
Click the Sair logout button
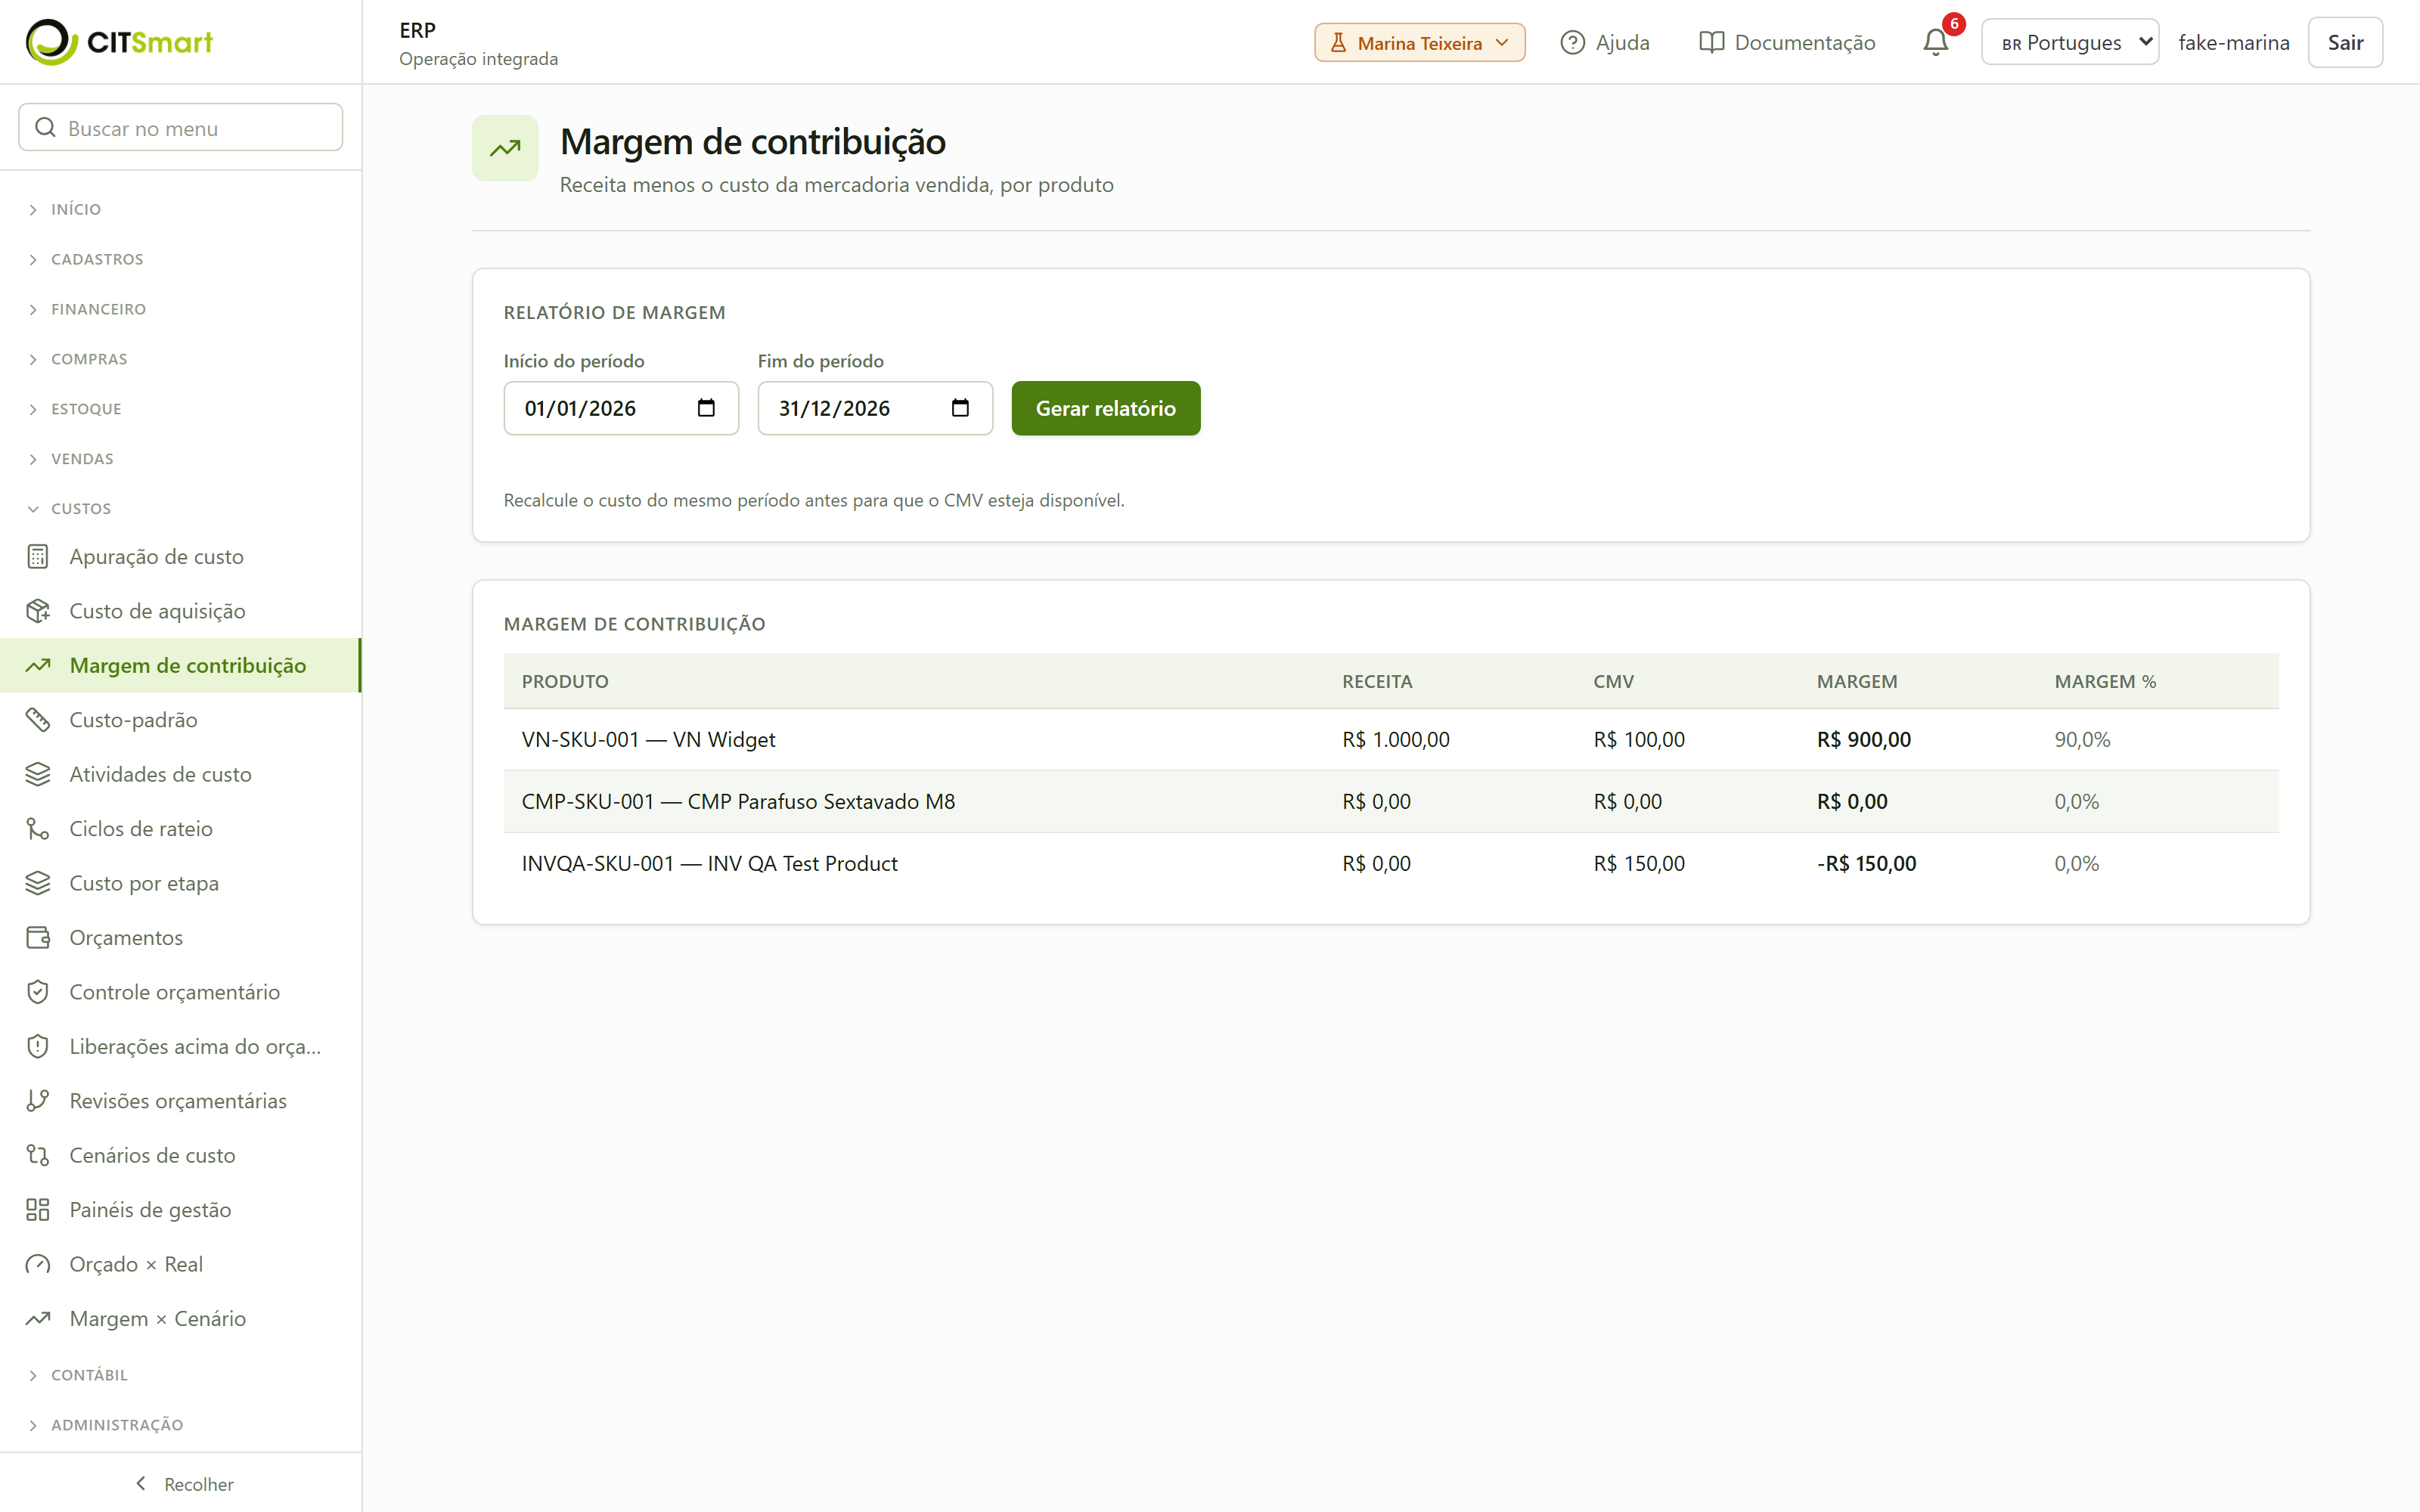point(2344,42)
